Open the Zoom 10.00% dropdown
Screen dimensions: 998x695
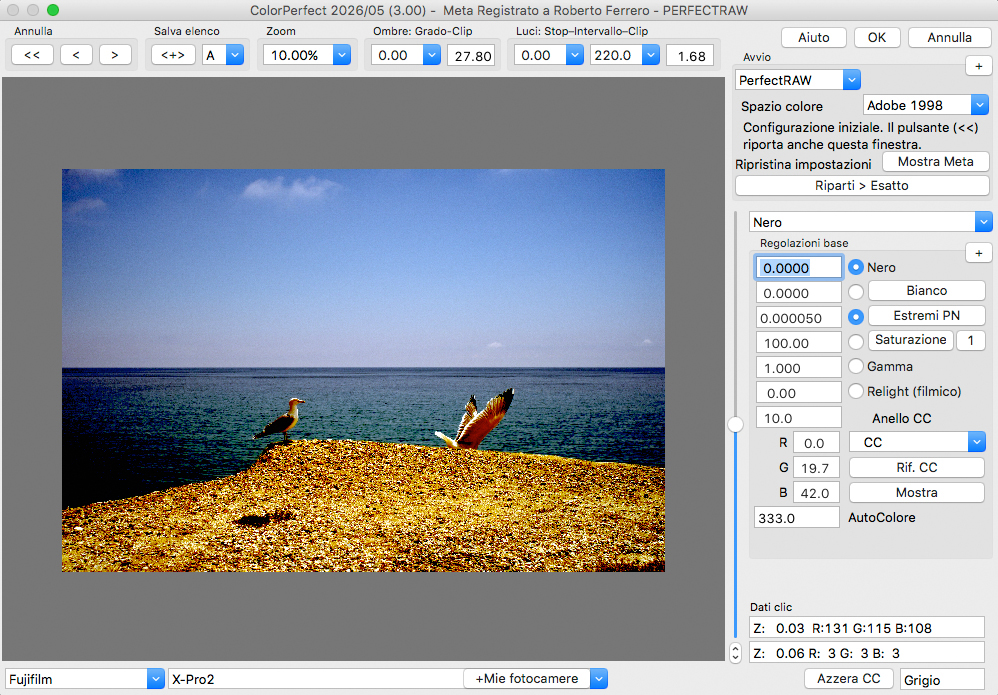[342, 55]
